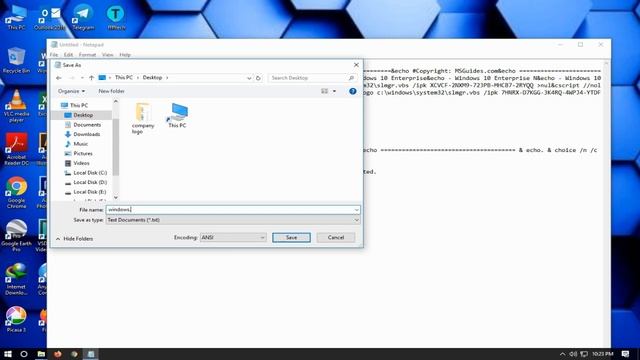Open the Action Center notifications
This screenshot has width=640, height=360.
click(x=625, y=354)
